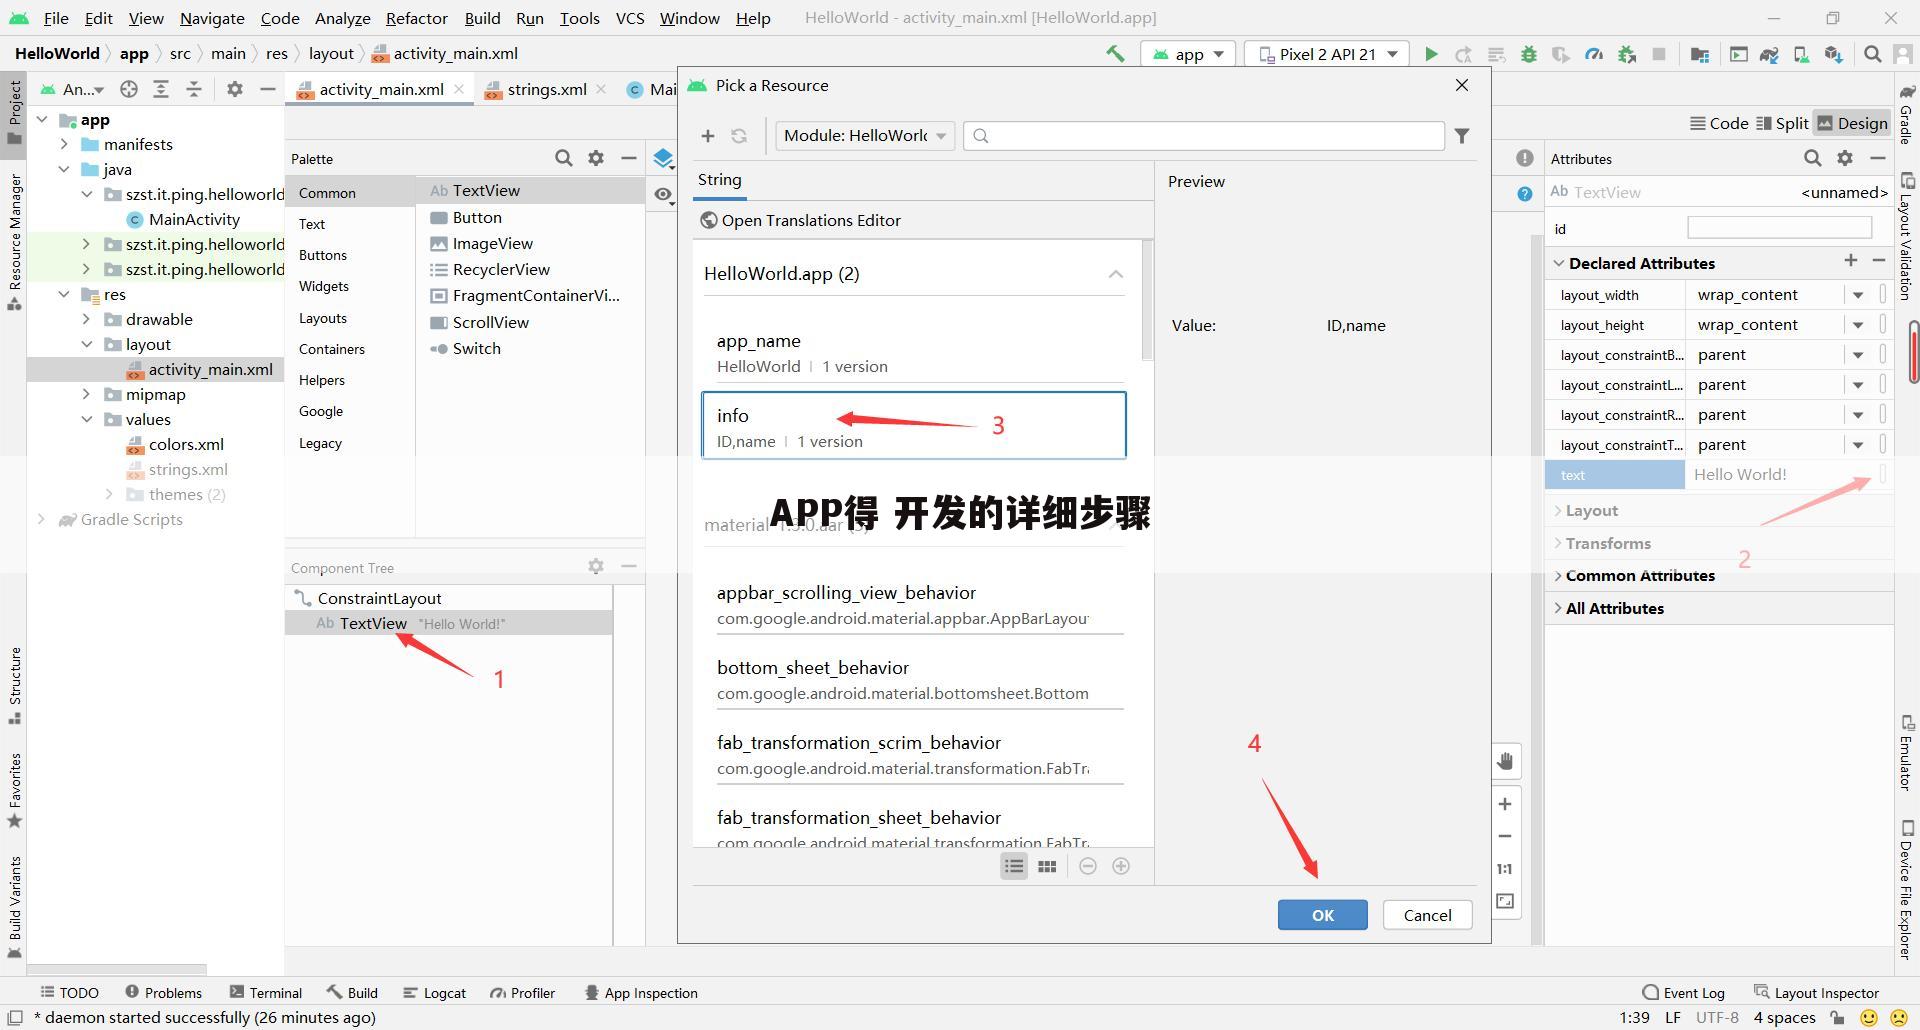Collapse the values folder
The height and width of the screenshot is (1030, 1920).
[x=86, y=419]
